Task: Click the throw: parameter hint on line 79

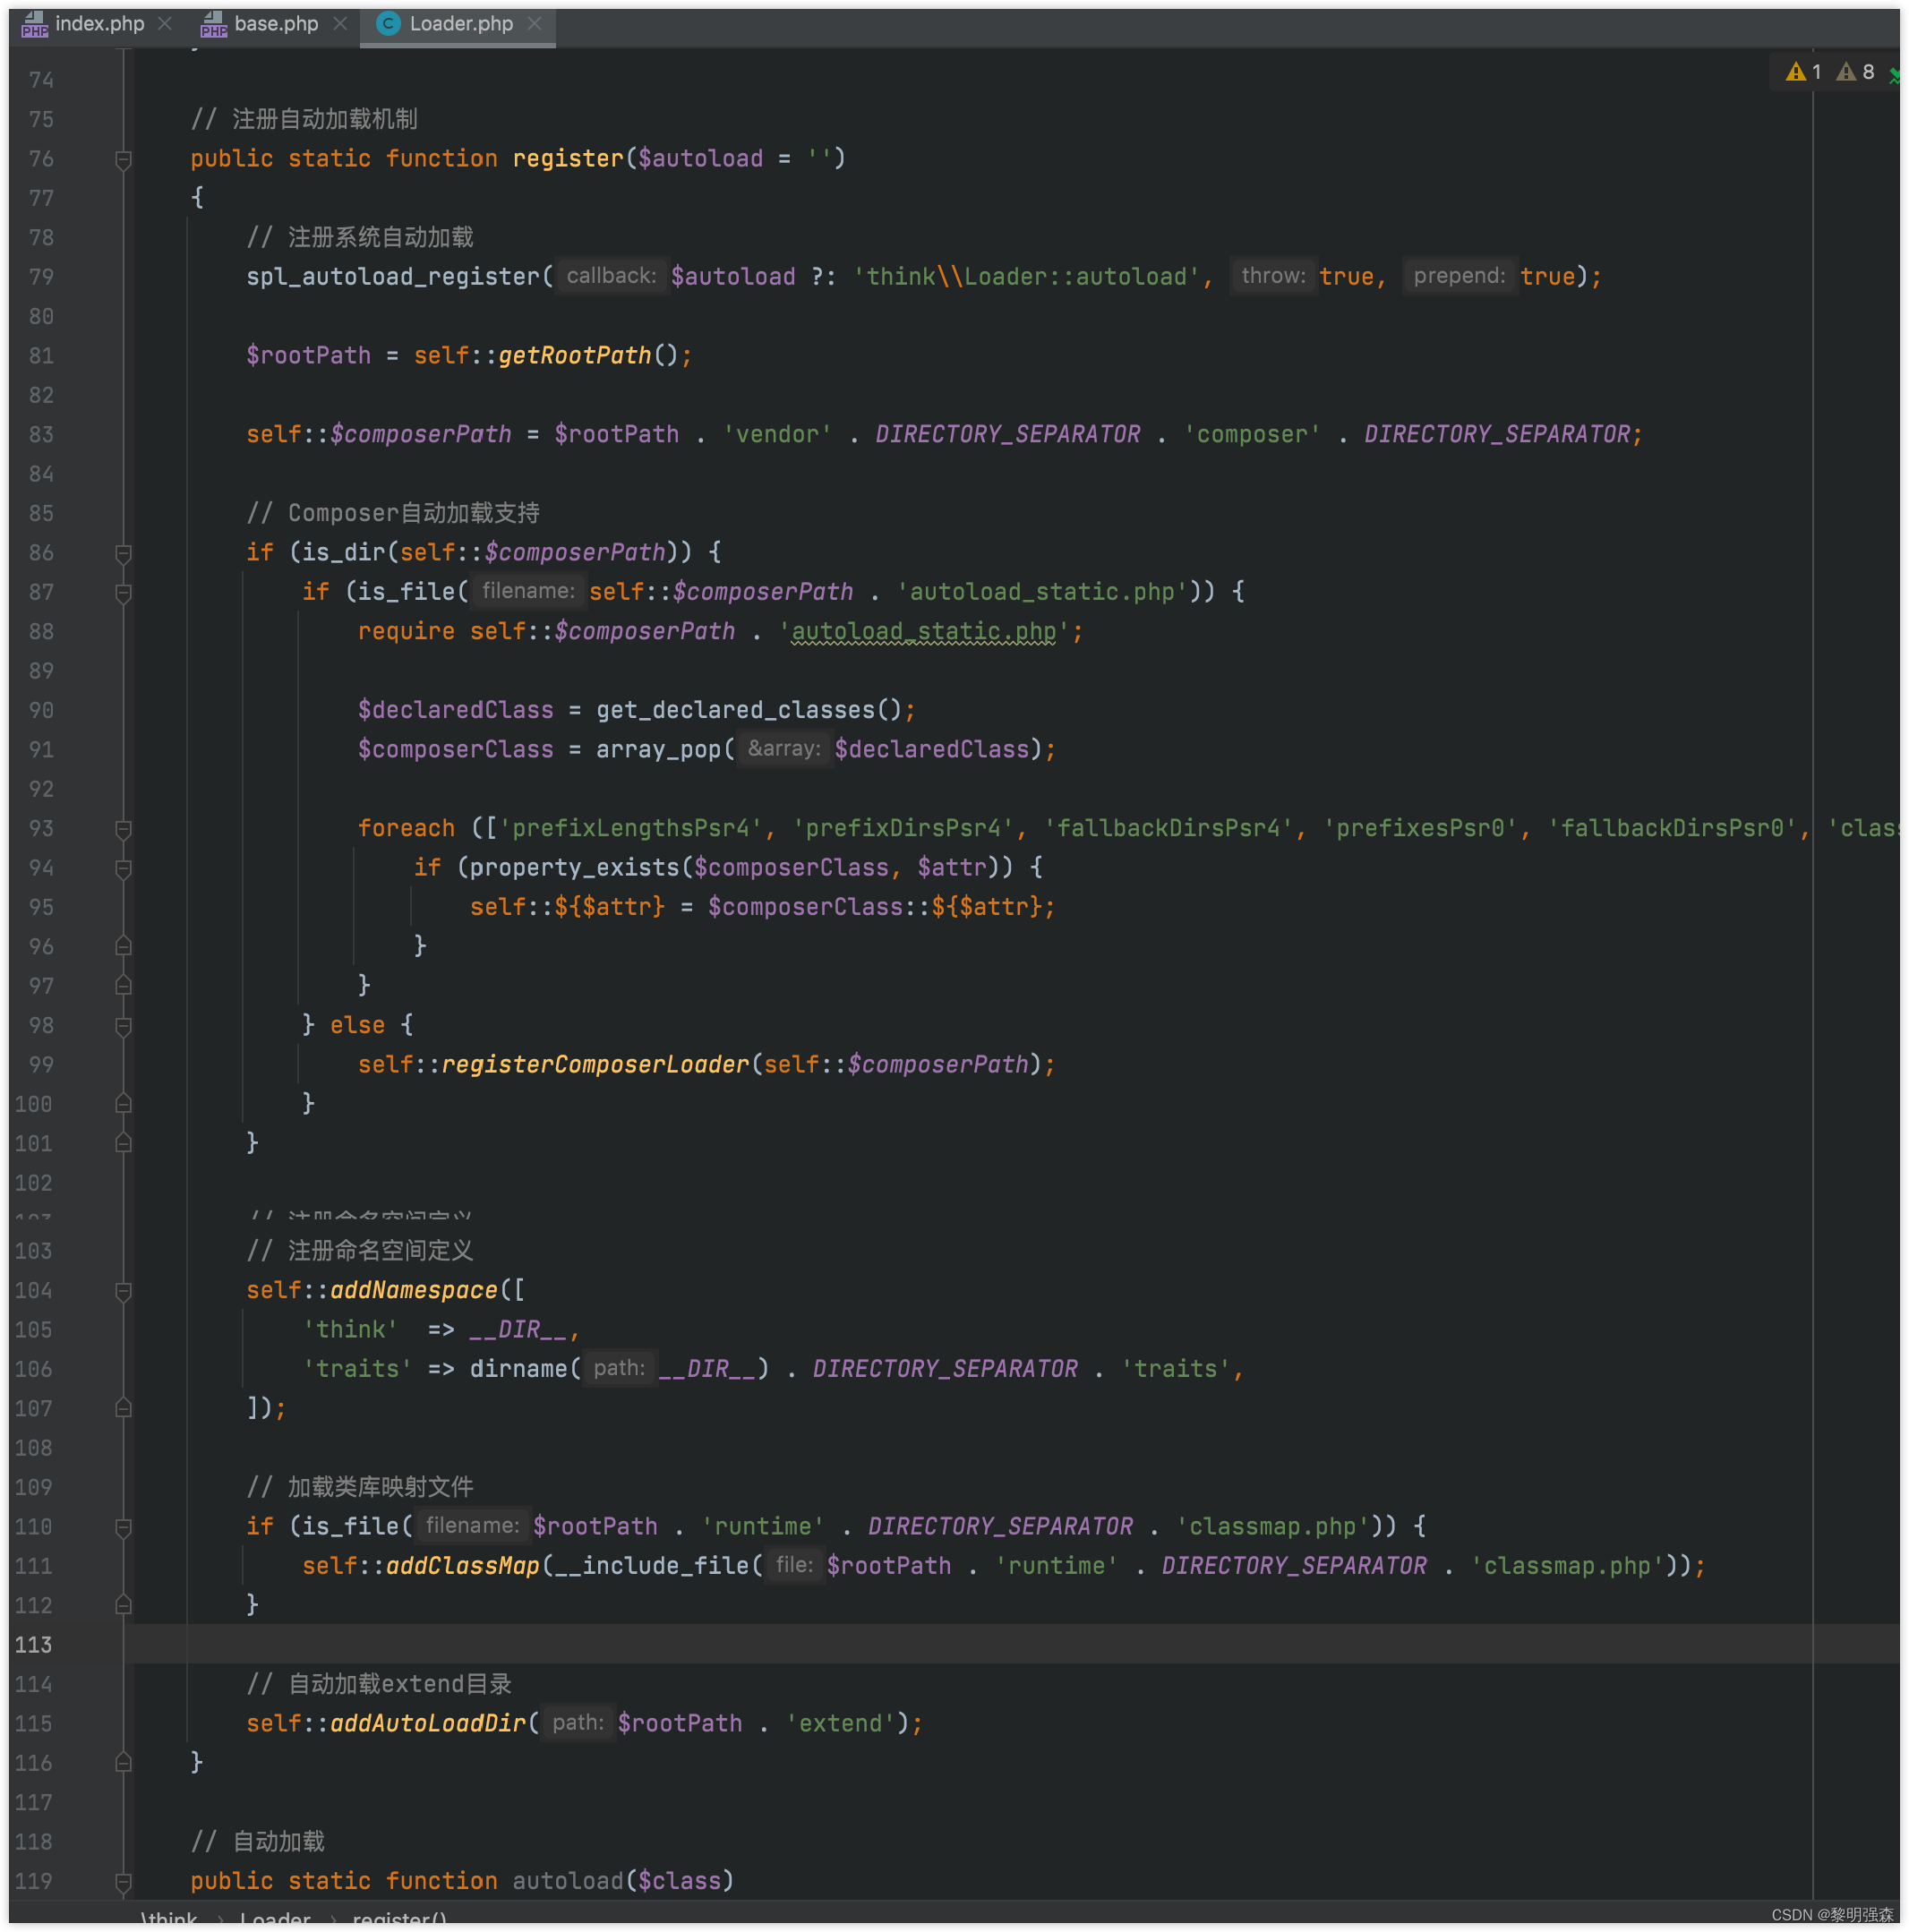Action: point(1273,276)
